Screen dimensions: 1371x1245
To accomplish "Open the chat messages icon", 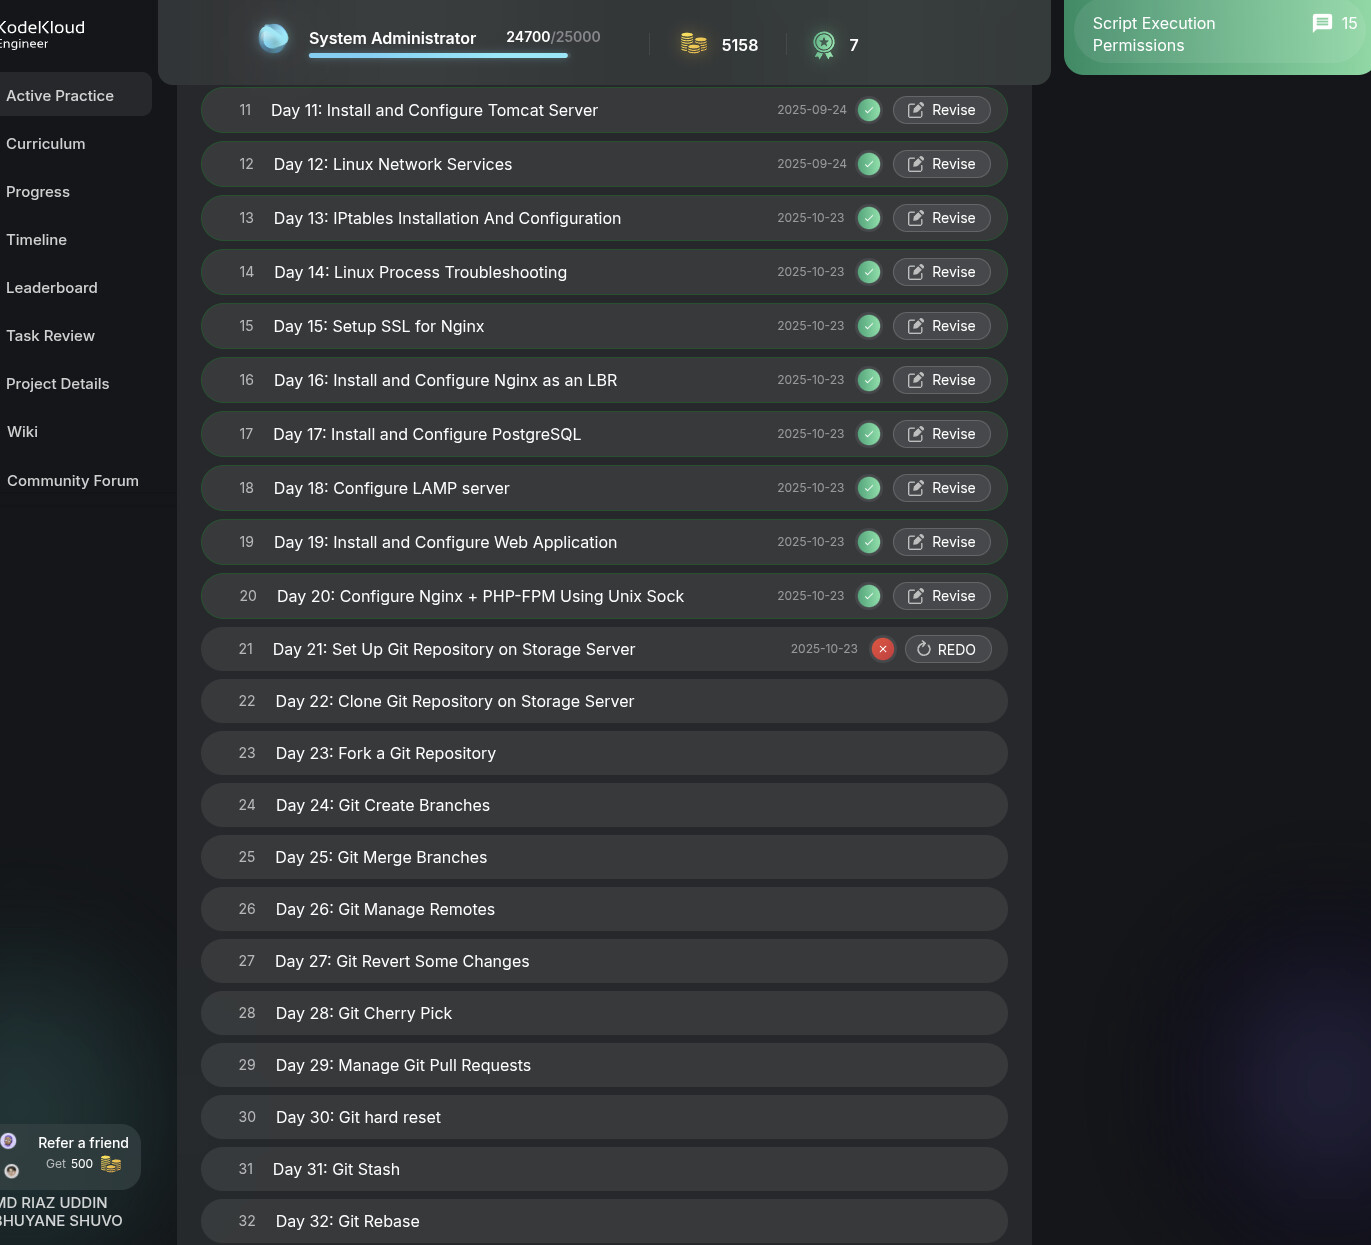I will click(1322, 23).
